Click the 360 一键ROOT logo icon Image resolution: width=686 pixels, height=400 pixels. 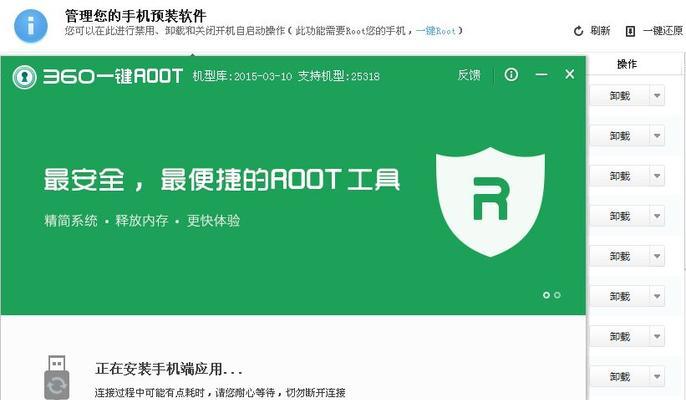click(24, 77)
